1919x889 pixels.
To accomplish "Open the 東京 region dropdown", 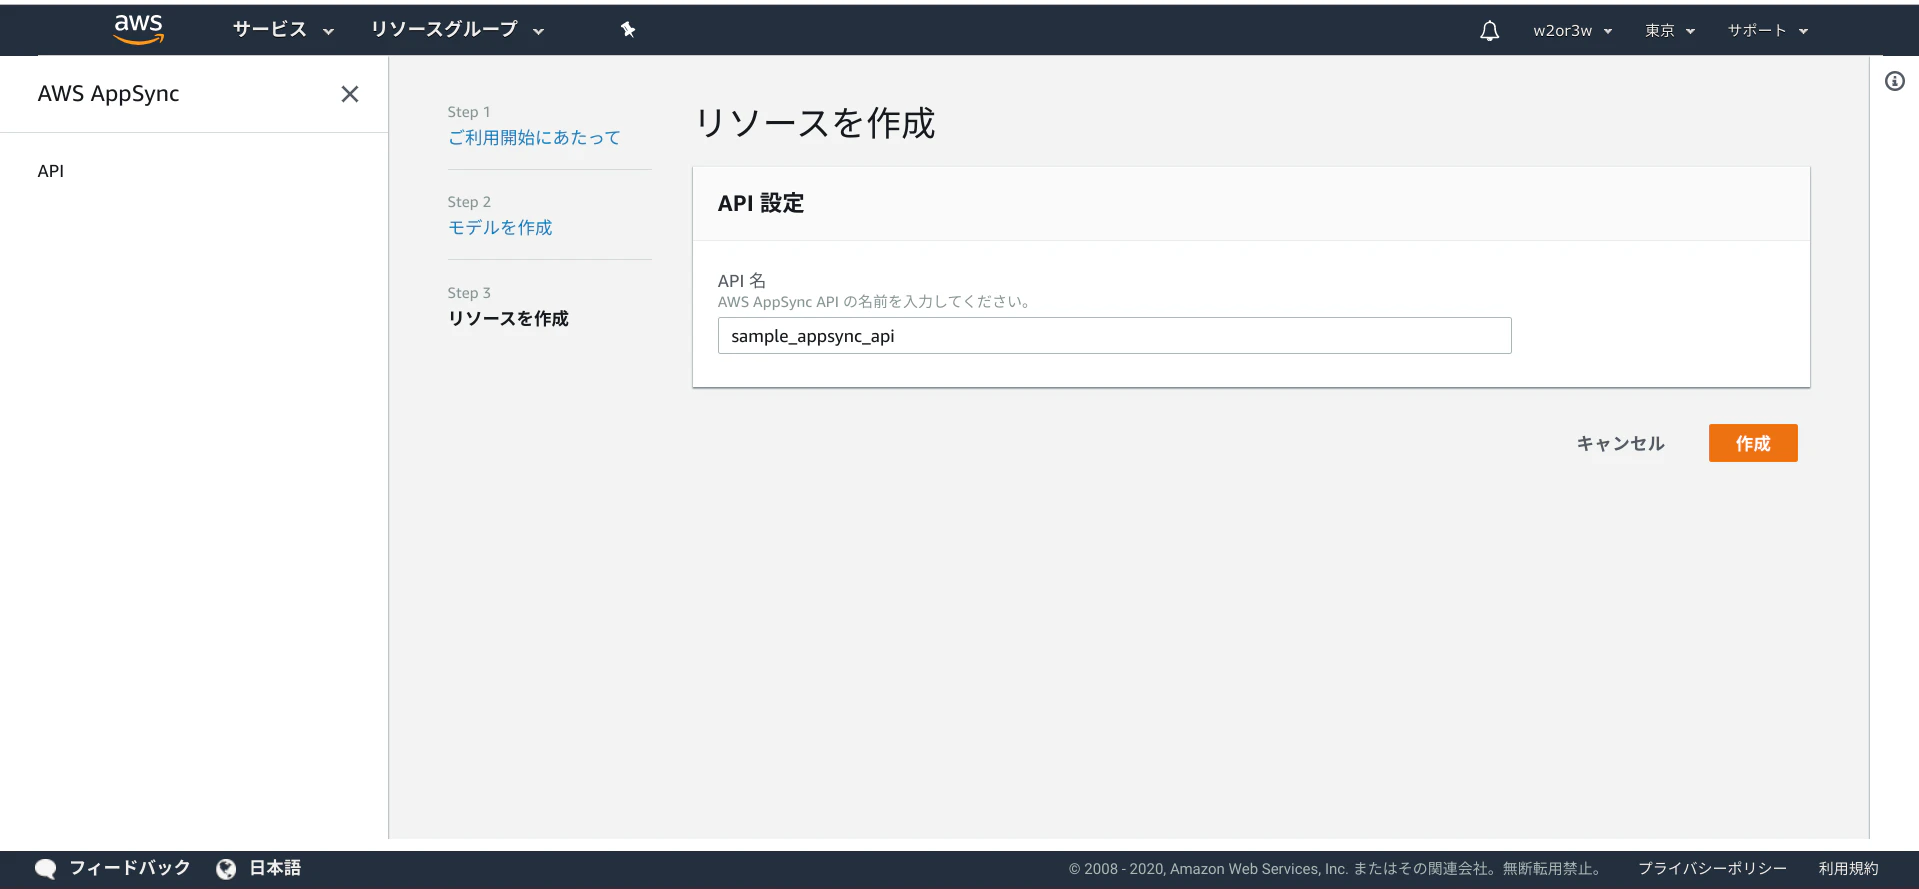I will pyautogui.click(x=1670, y=31).
